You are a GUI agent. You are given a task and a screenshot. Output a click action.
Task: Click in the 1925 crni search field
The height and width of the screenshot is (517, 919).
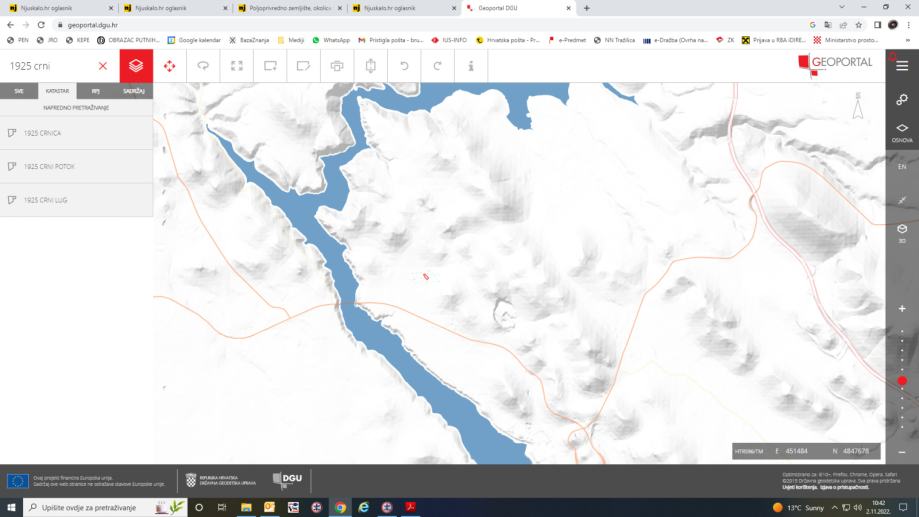pos(48,66)
